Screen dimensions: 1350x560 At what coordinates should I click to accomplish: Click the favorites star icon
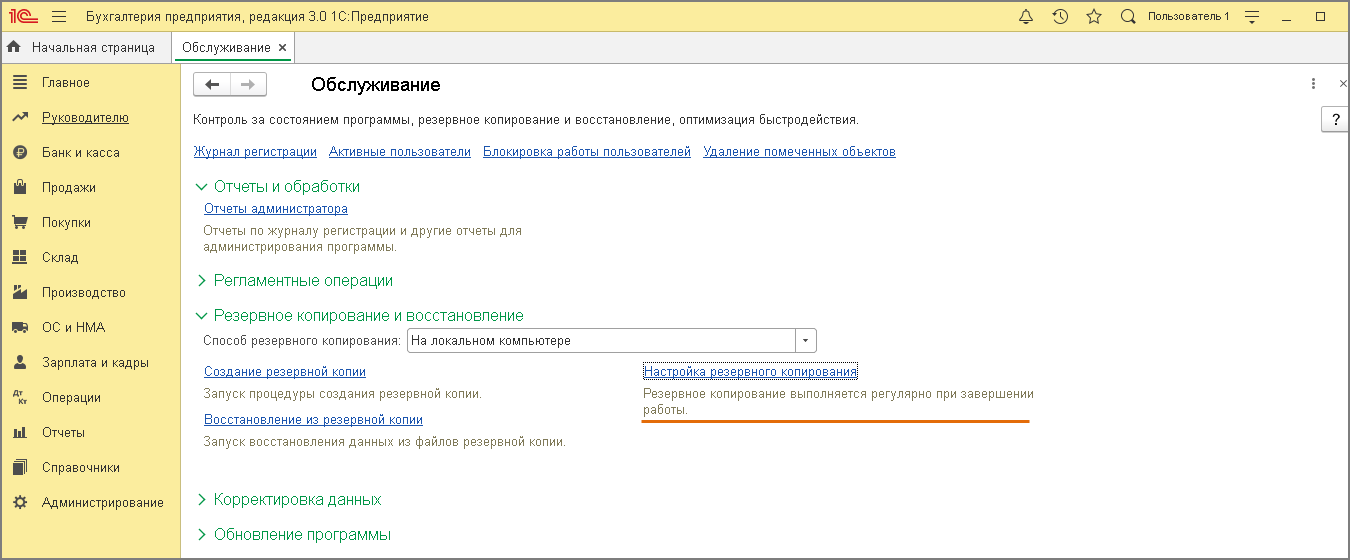tap(1094, 17)
